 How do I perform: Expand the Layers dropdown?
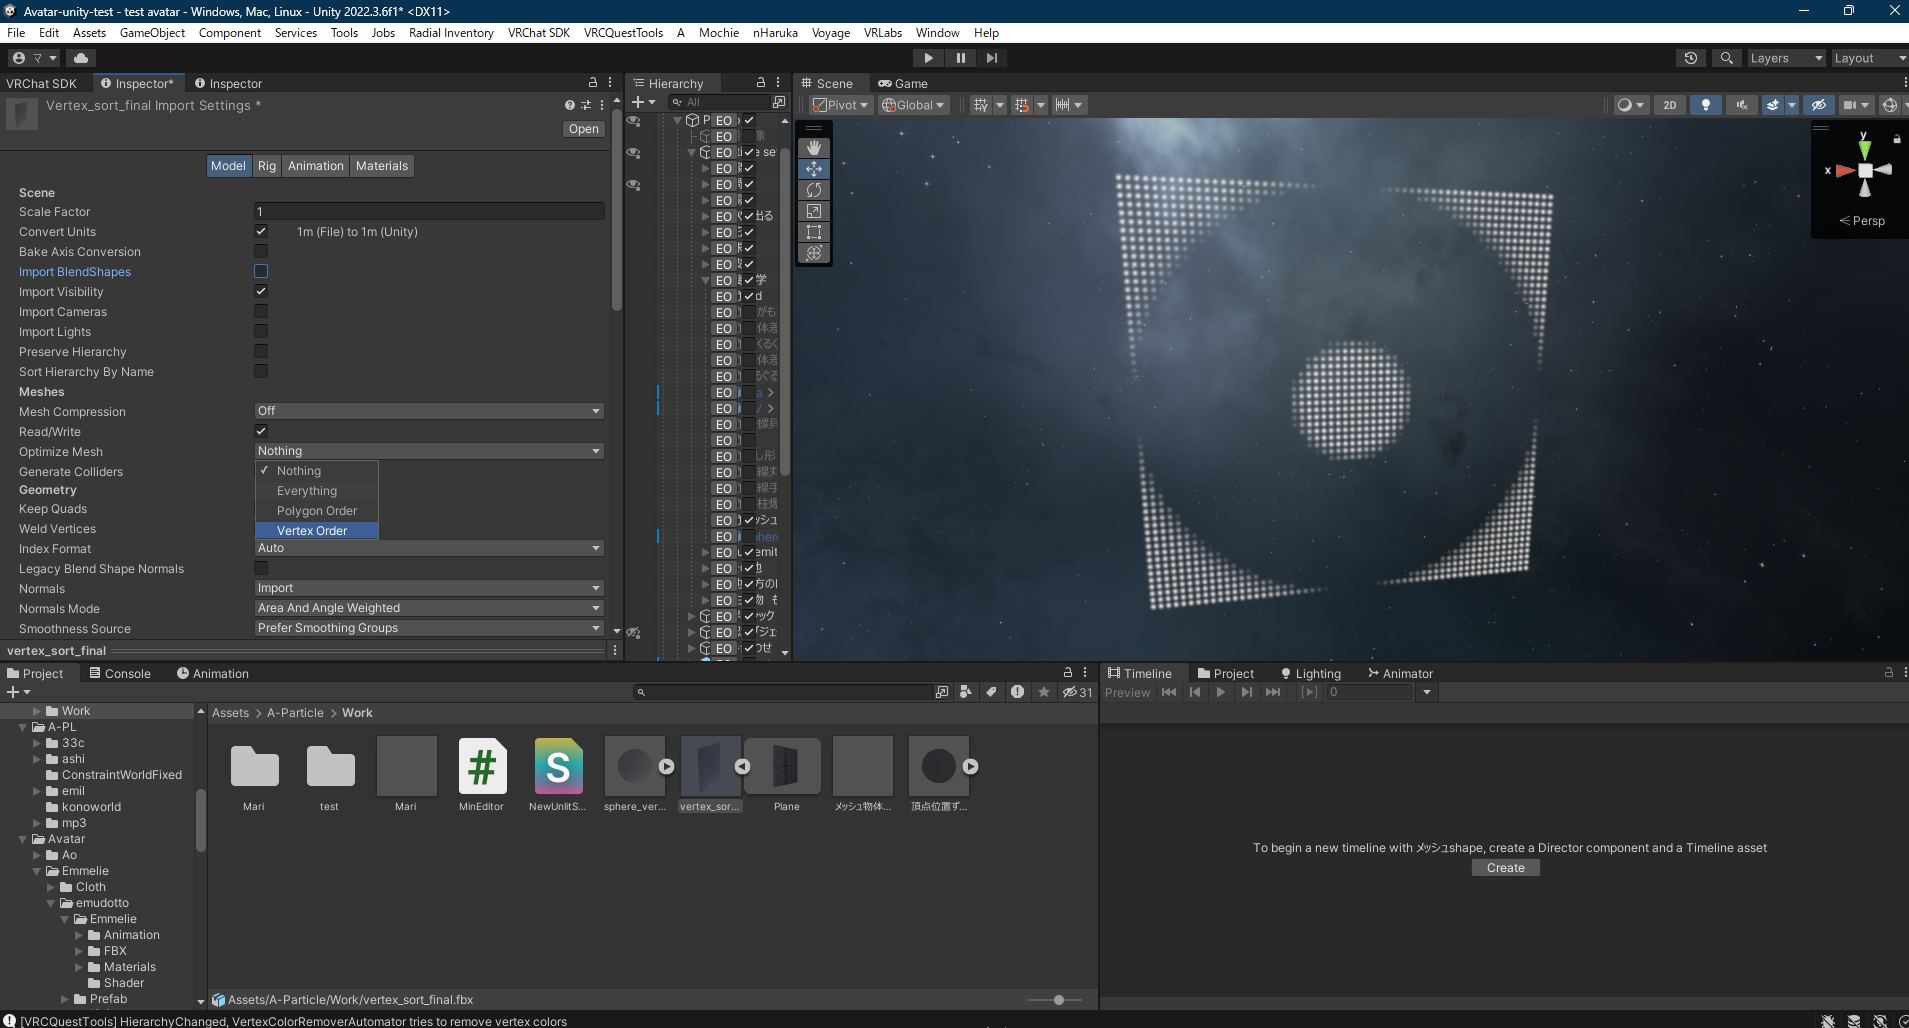coord(1785,58)
